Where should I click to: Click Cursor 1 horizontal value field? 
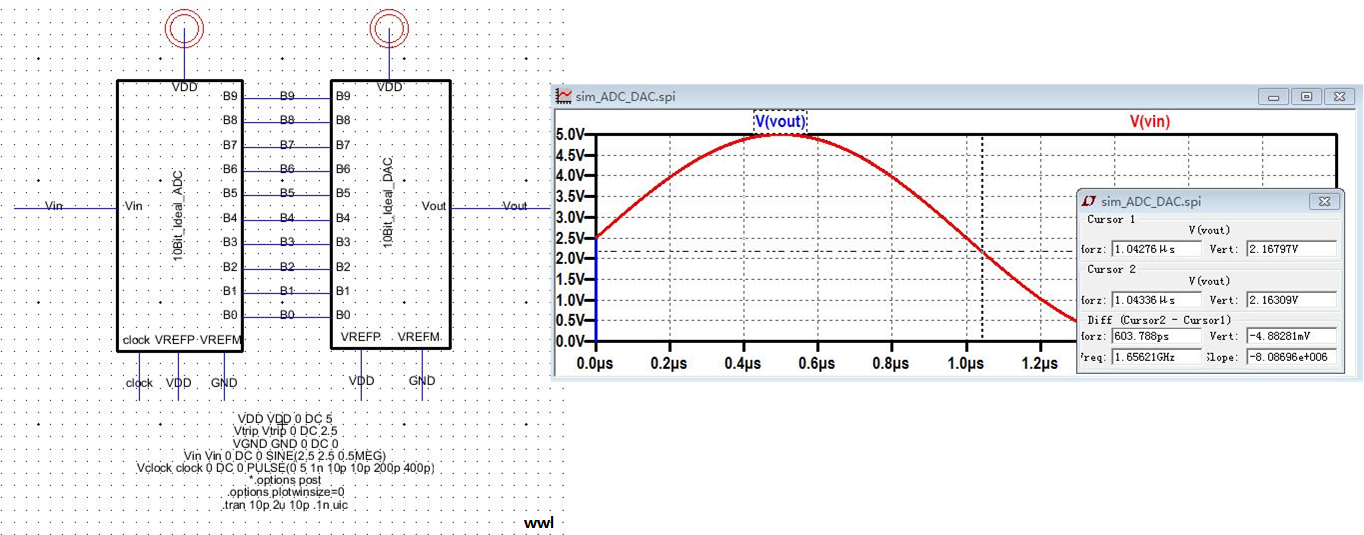[x=1156, y=248]
